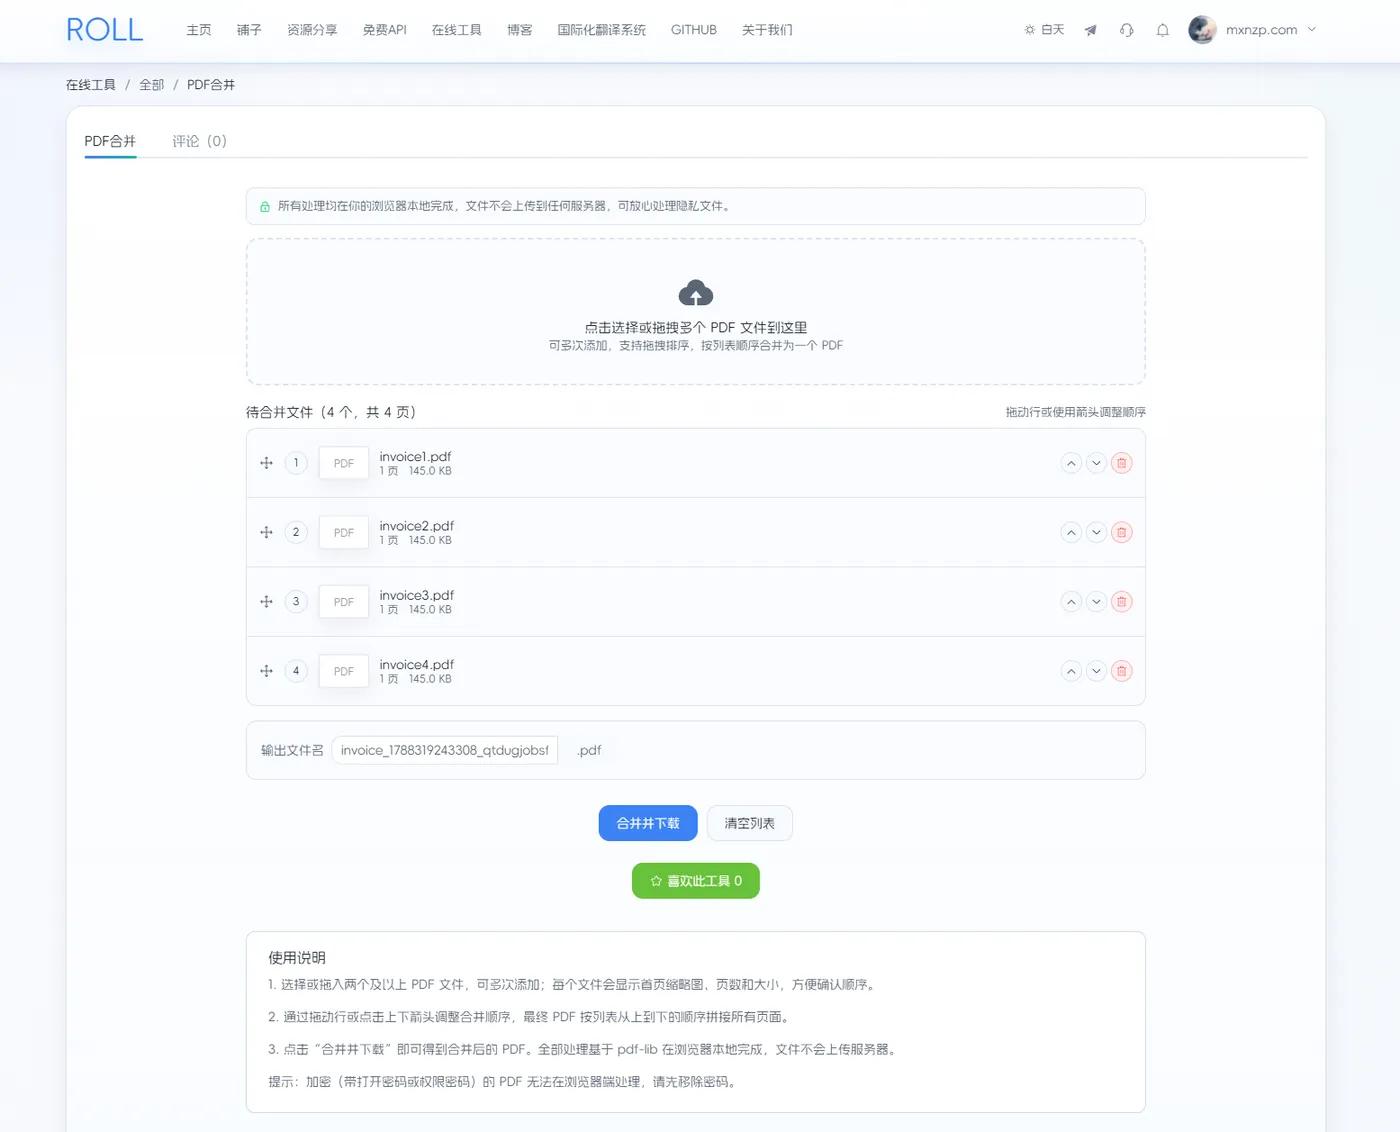This screenshot has width=1400, height=1132.
Task: Open the 关于我们 navigation item
Action: [x=767, y=30]
